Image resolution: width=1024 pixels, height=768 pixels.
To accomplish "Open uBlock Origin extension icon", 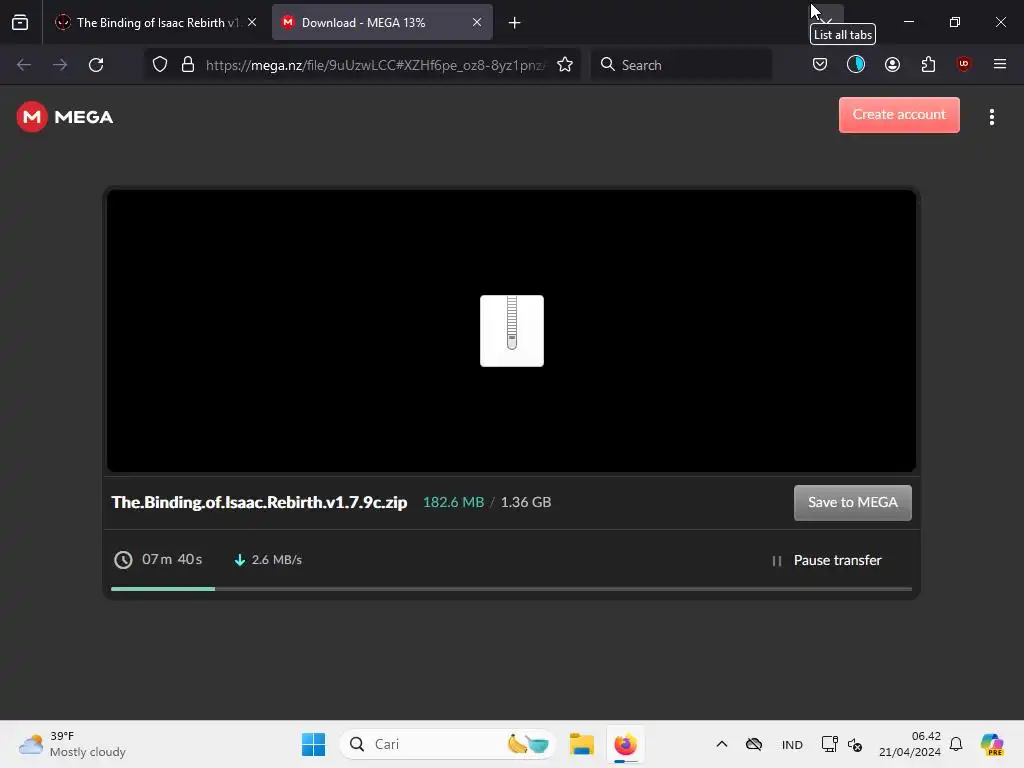I will click(x=964, y=64).
